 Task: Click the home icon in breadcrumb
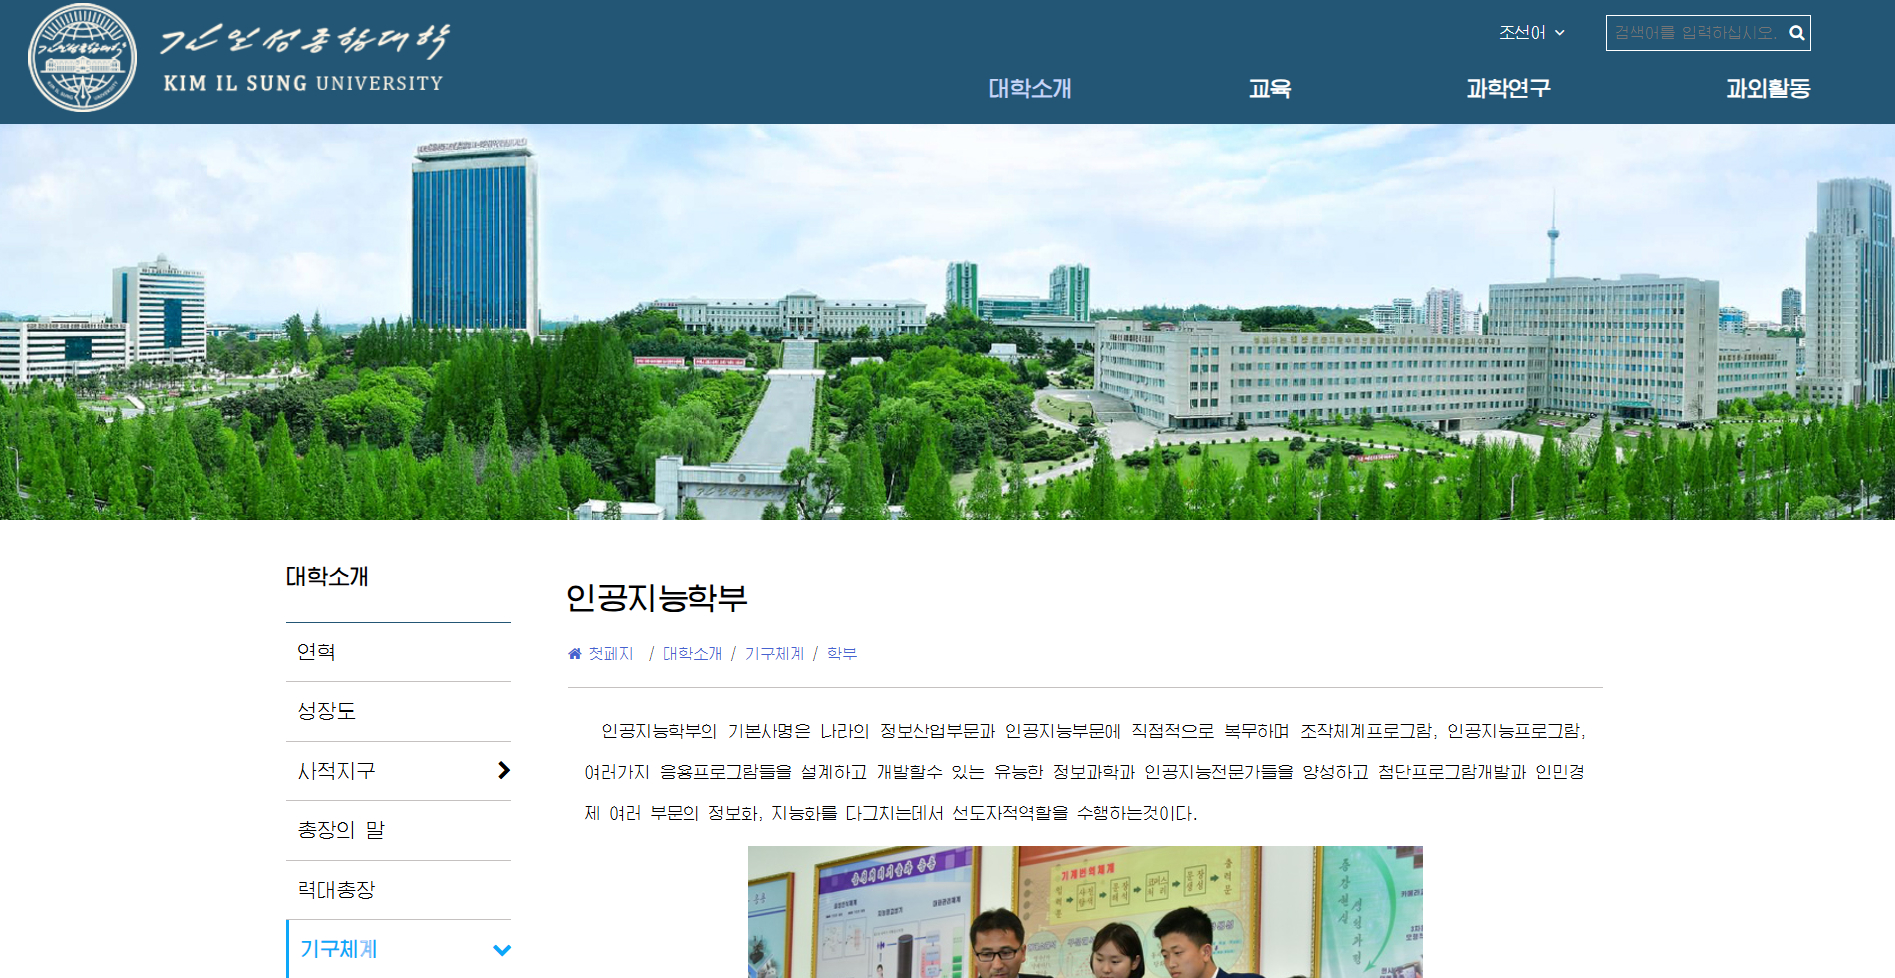click(x=575, y=654)
